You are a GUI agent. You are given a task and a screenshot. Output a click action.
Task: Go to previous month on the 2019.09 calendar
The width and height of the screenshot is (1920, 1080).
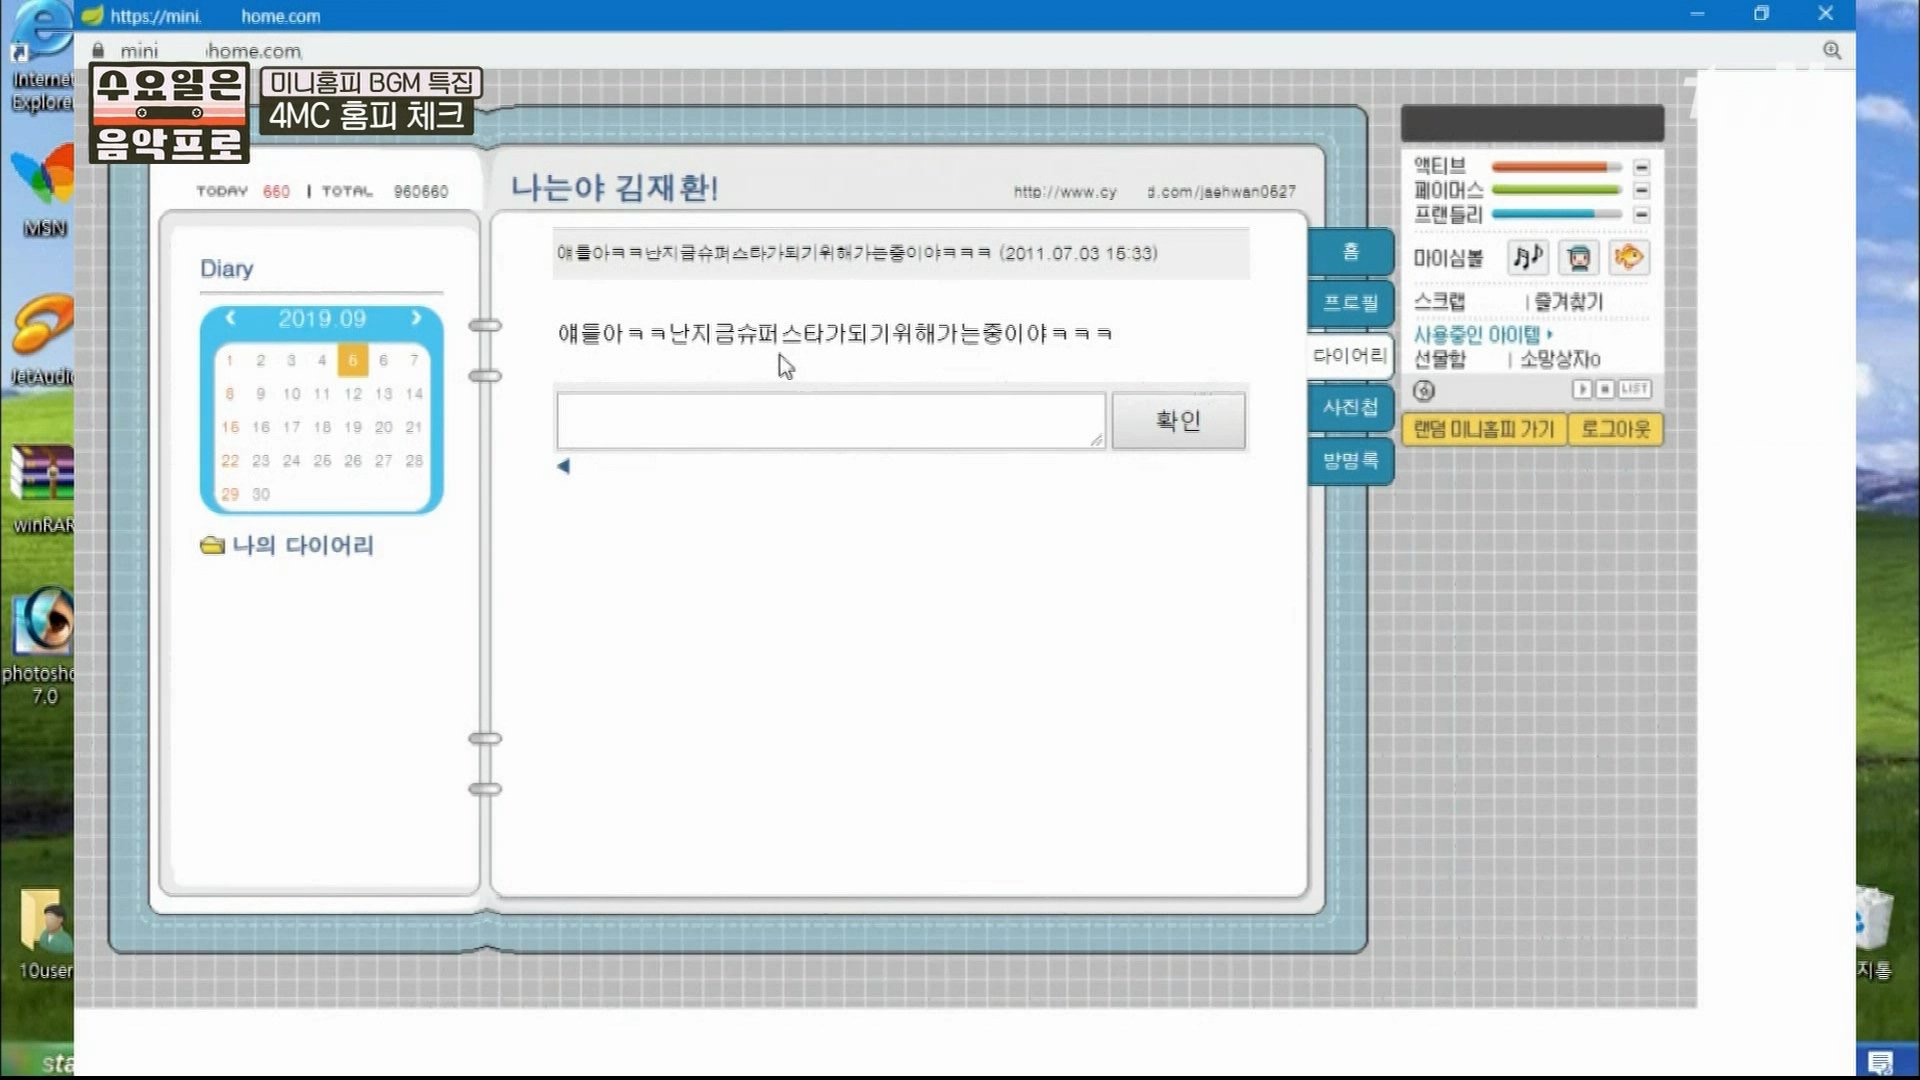pyautogui.click(x=232, y=319)
